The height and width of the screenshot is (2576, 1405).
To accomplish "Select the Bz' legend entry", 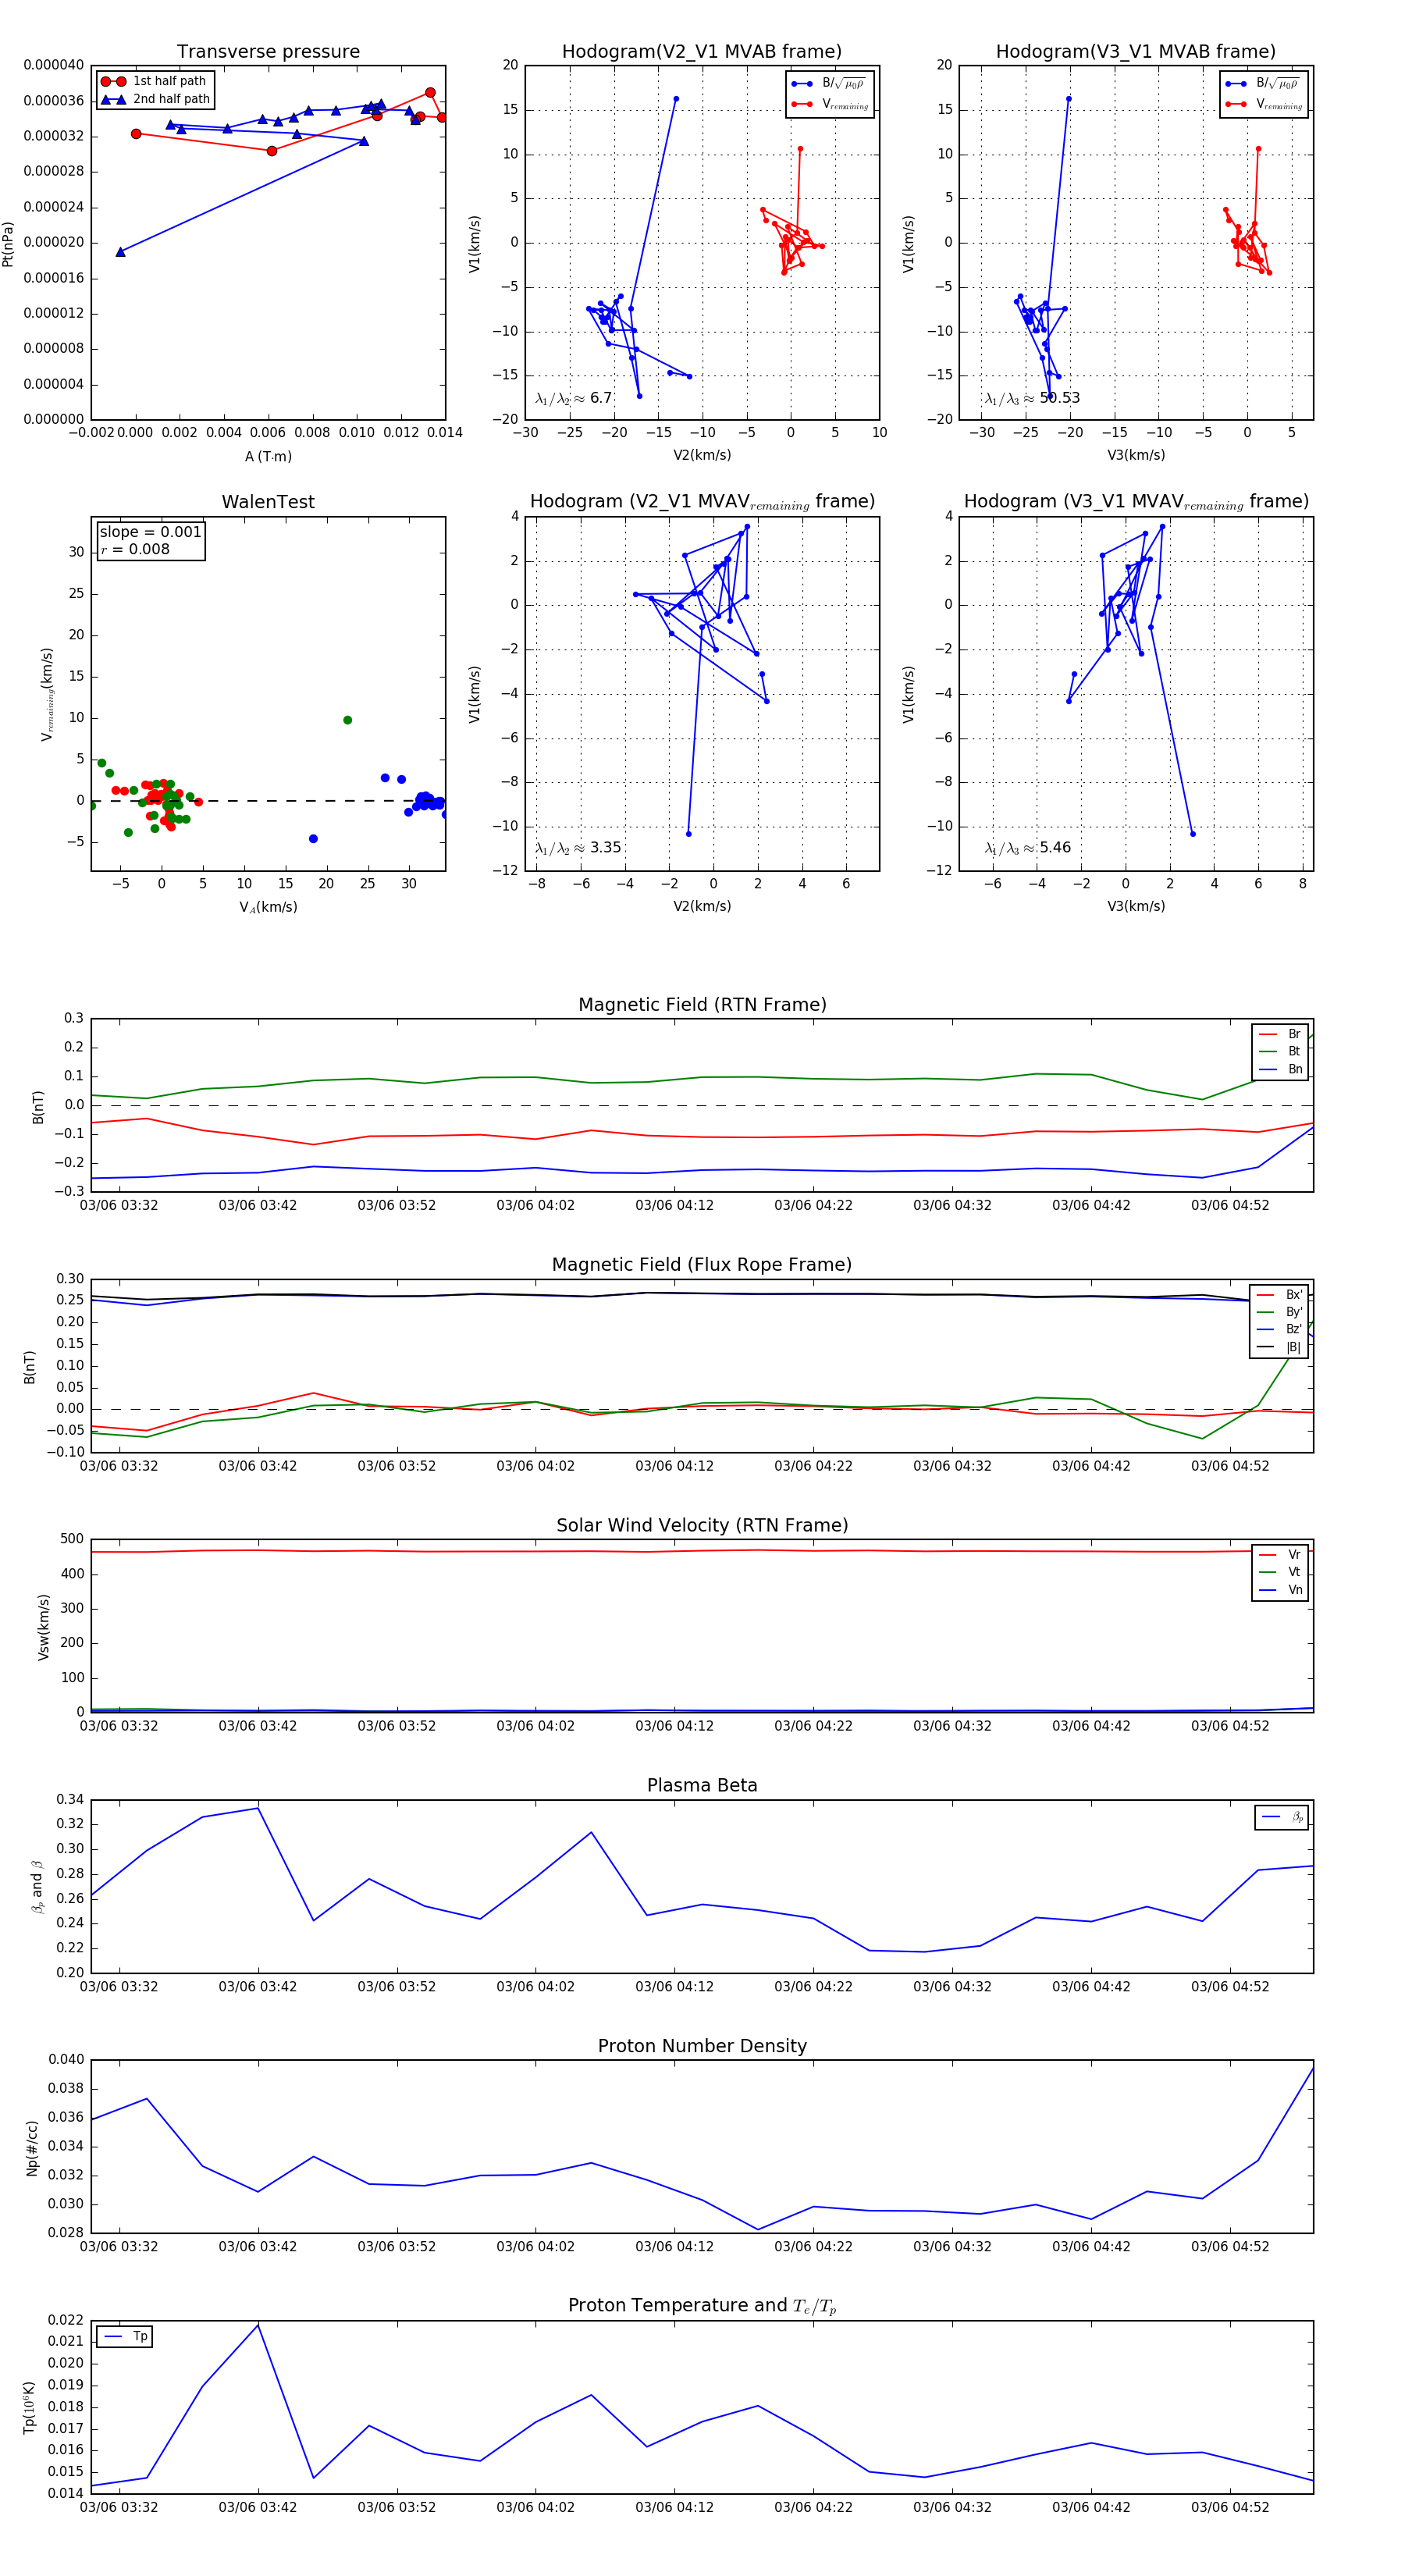I will [x=1279, y=1329].
